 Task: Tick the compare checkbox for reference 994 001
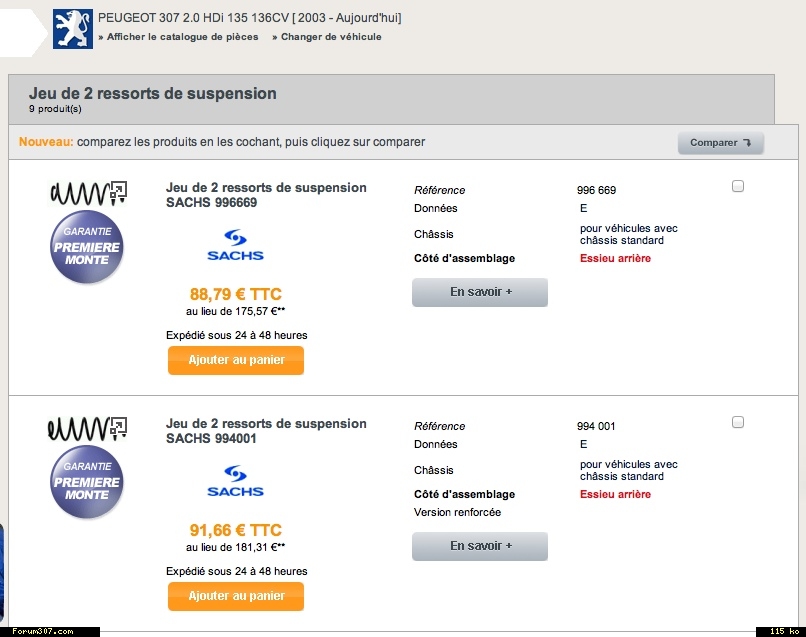(x=738, y=422)
